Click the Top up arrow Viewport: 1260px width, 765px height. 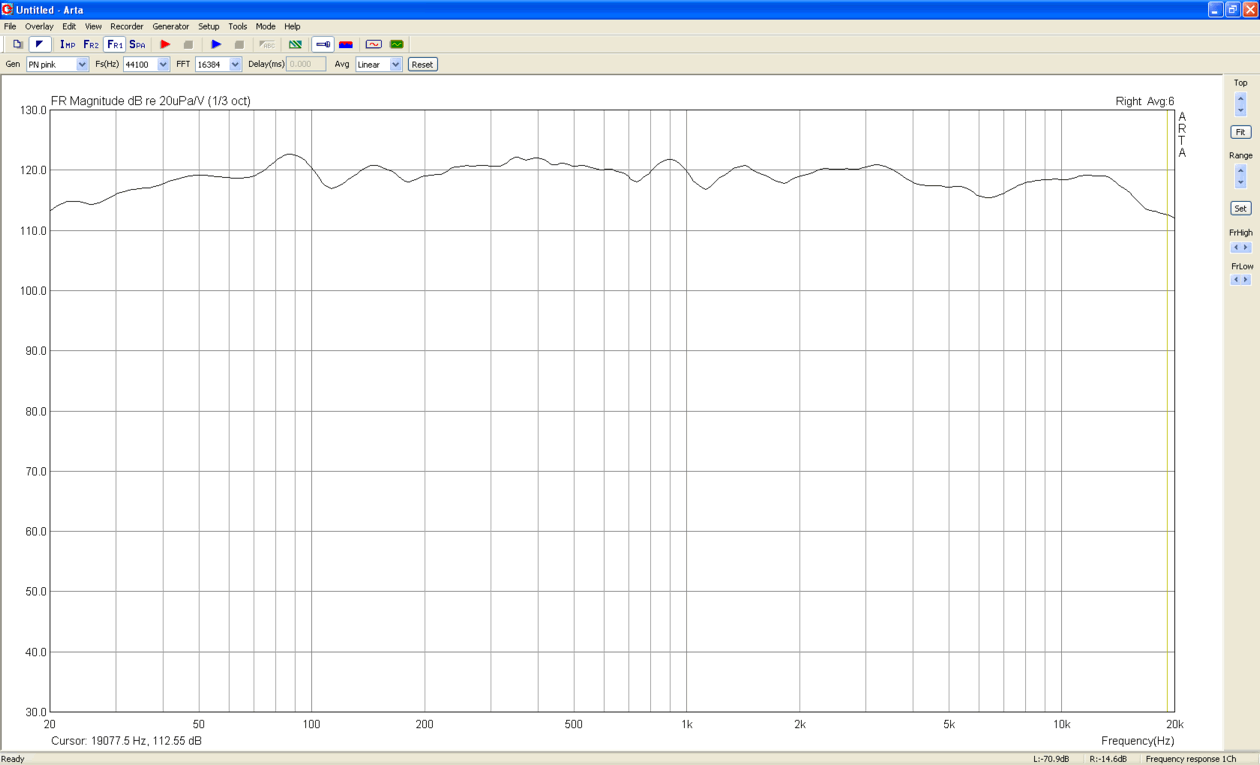[1240, 99]
